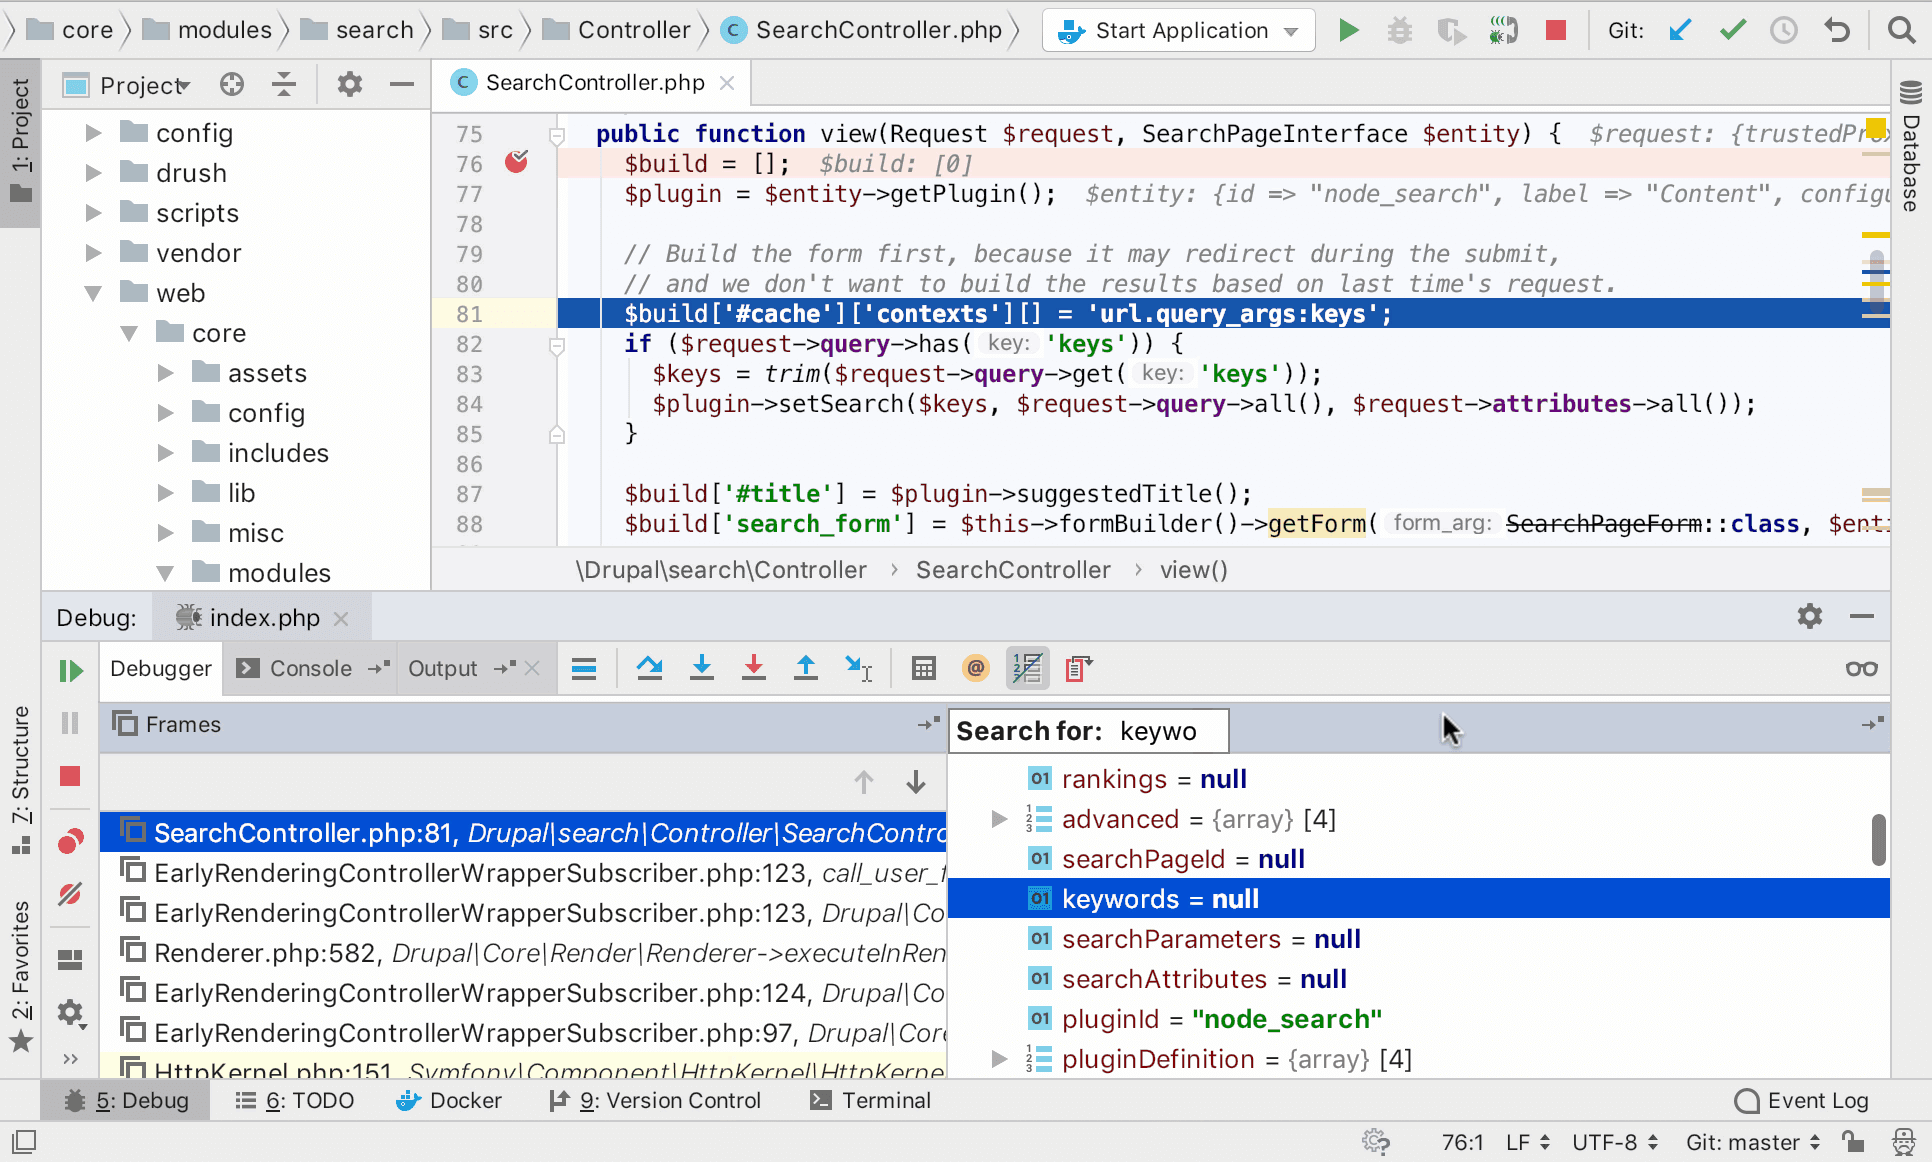Switch to the Console tab in debugger

[310, 669]
